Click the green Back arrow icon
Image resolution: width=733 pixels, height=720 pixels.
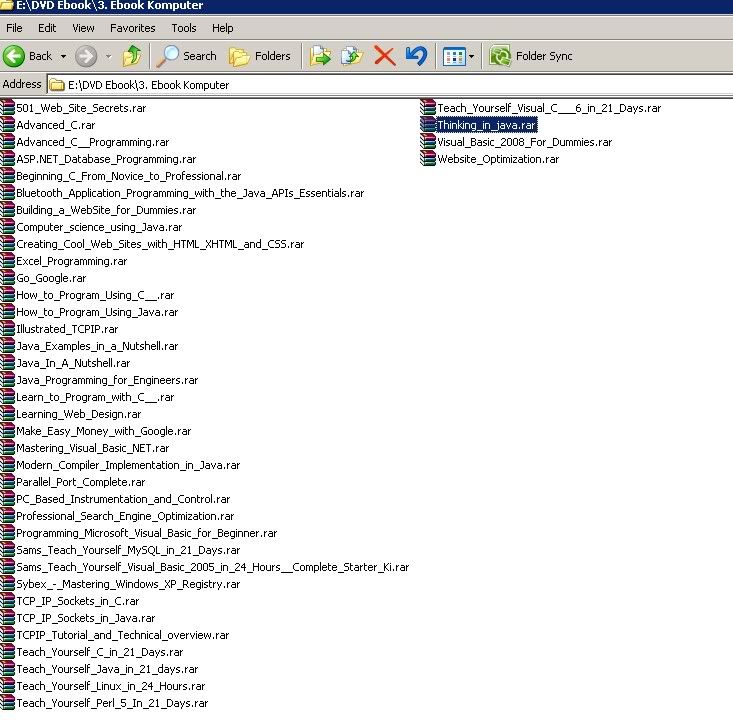[x=14, y=56]
